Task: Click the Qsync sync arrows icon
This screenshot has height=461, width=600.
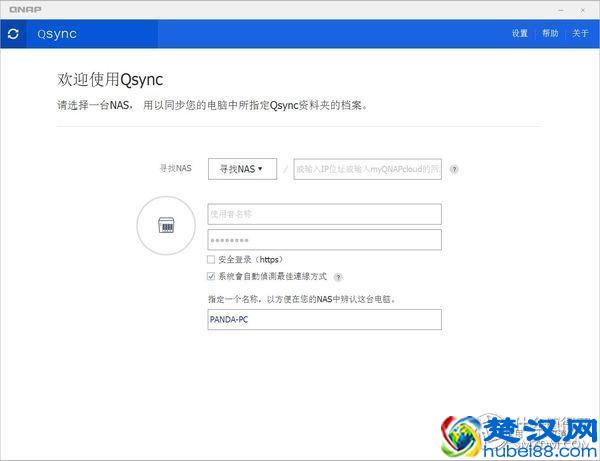Action: (13, 34)
